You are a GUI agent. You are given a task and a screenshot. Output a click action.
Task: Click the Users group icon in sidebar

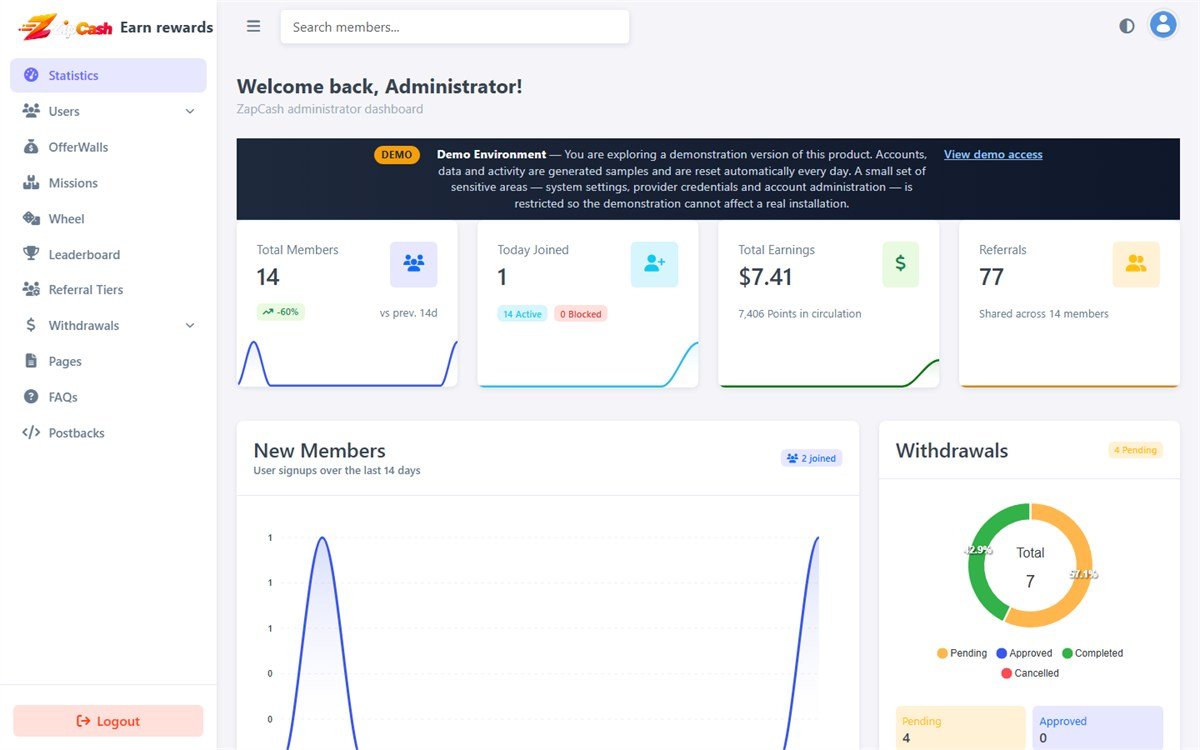pos(31,111)
